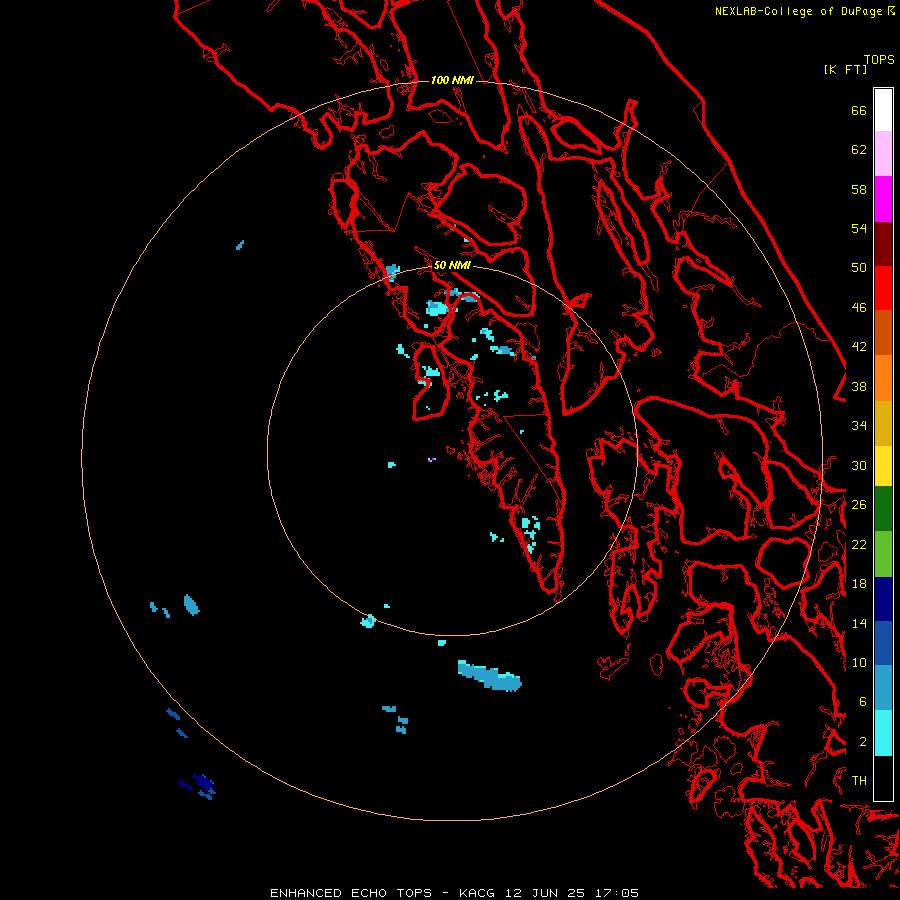Click the '[K FT]' units label
The width and height of the screenshot is (900, 900).
point(845,69)
